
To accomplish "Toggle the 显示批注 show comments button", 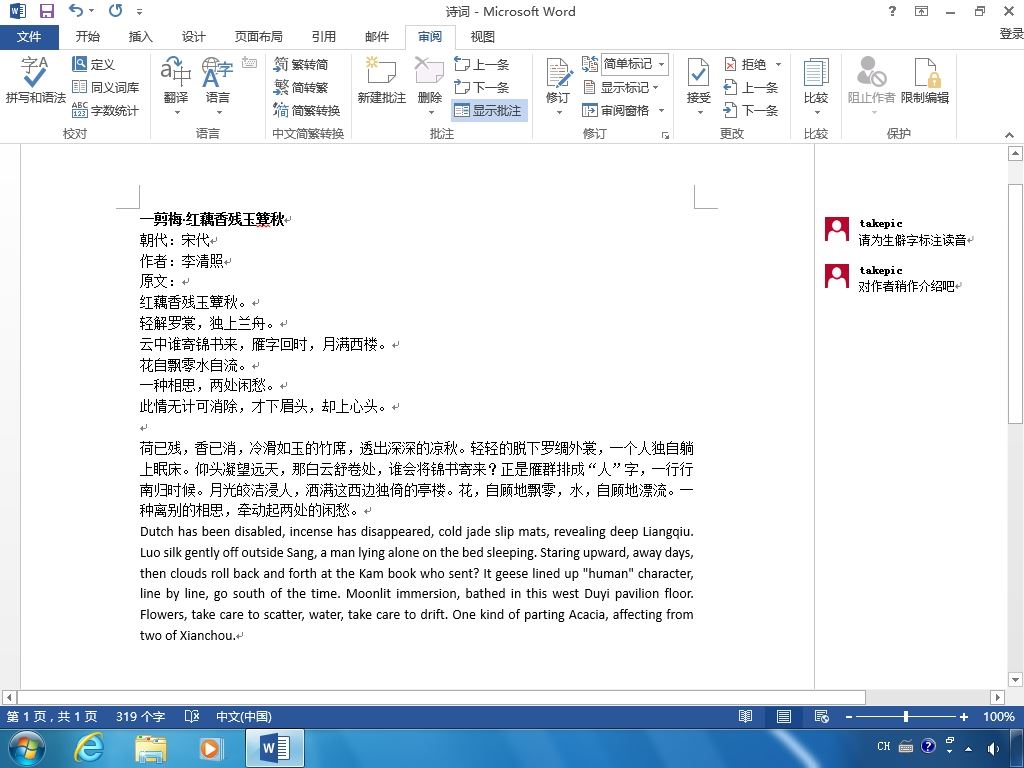I will coord(488,110).
